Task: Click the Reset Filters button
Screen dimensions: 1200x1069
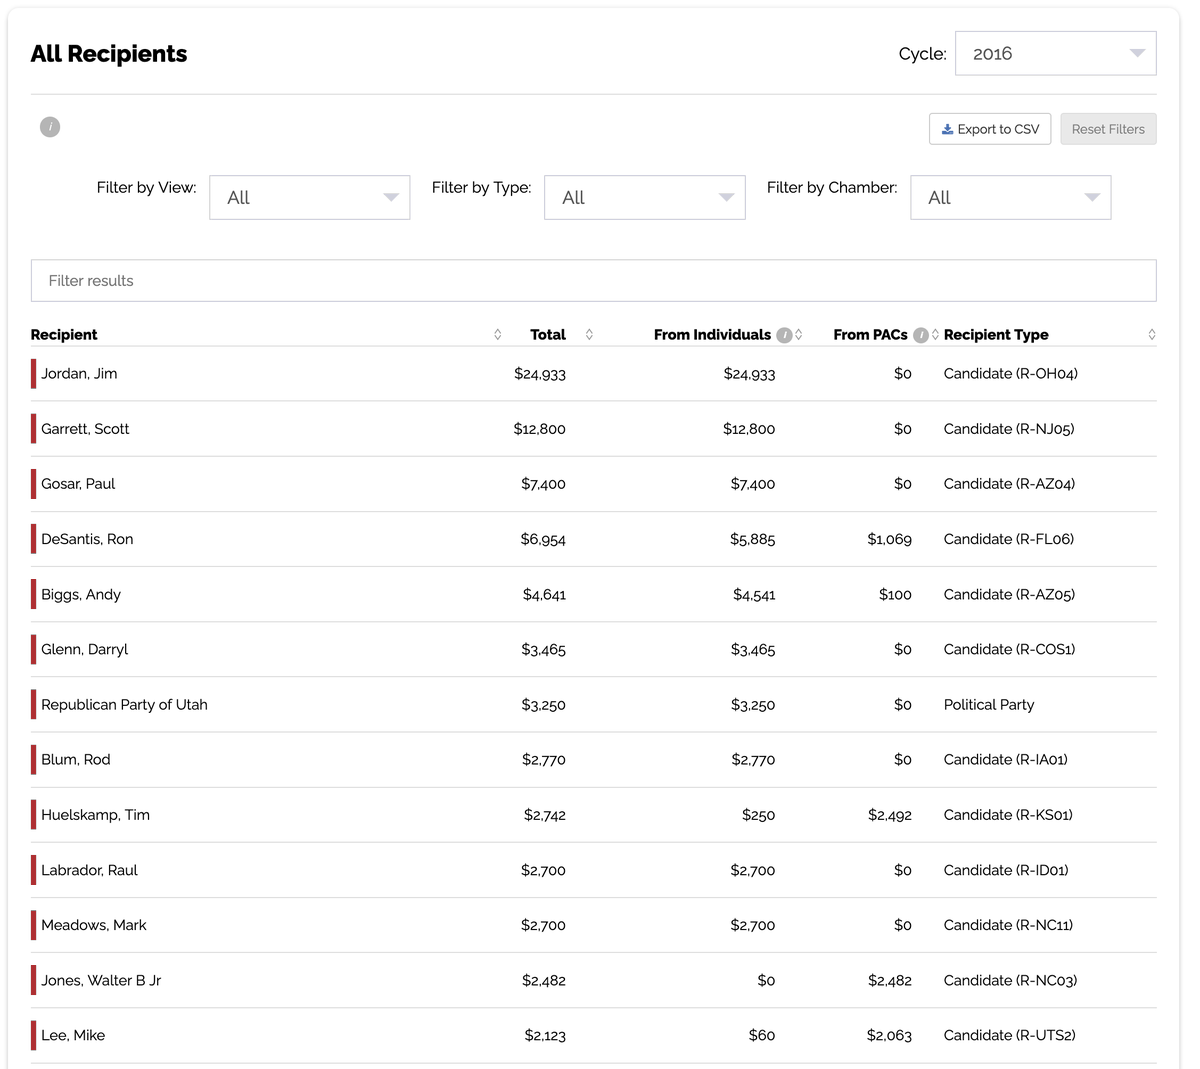Action: click(1108, 129)
